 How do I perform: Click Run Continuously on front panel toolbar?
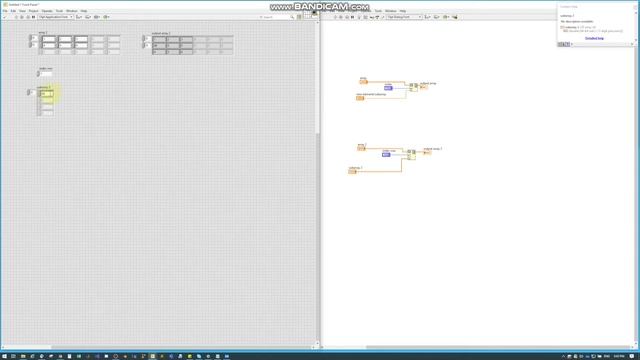tap(22, 17)
